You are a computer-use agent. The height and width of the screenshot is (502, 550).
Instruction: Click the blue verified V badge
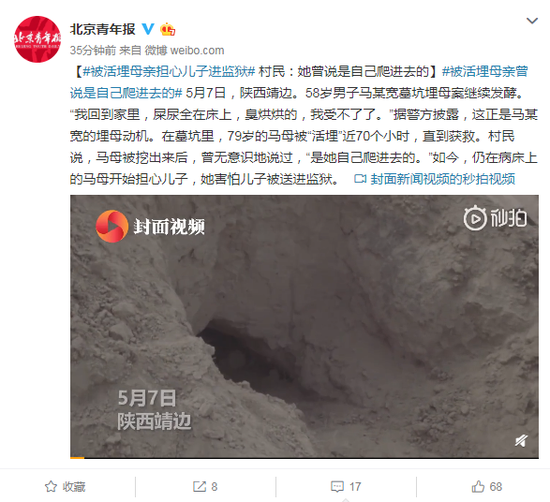(148, 29)
